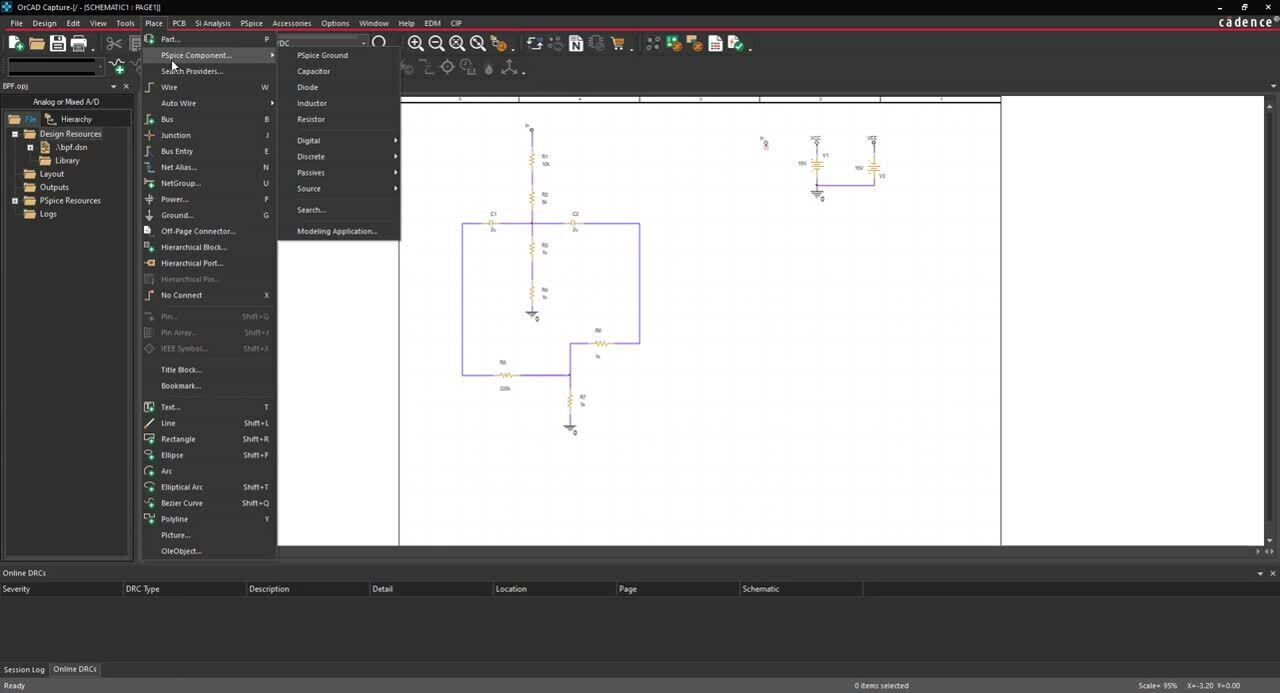Open part search with the shopping cart icon
This screenshot has width=1280, height=693.
618,44
